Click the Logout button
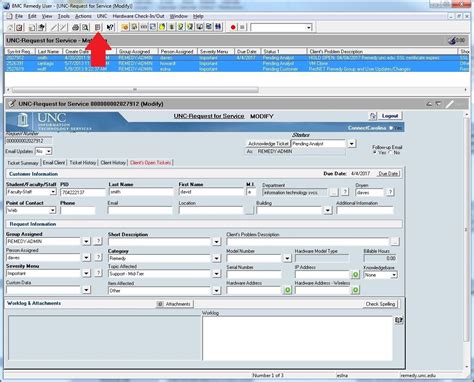474x382 pixels. 390,116
